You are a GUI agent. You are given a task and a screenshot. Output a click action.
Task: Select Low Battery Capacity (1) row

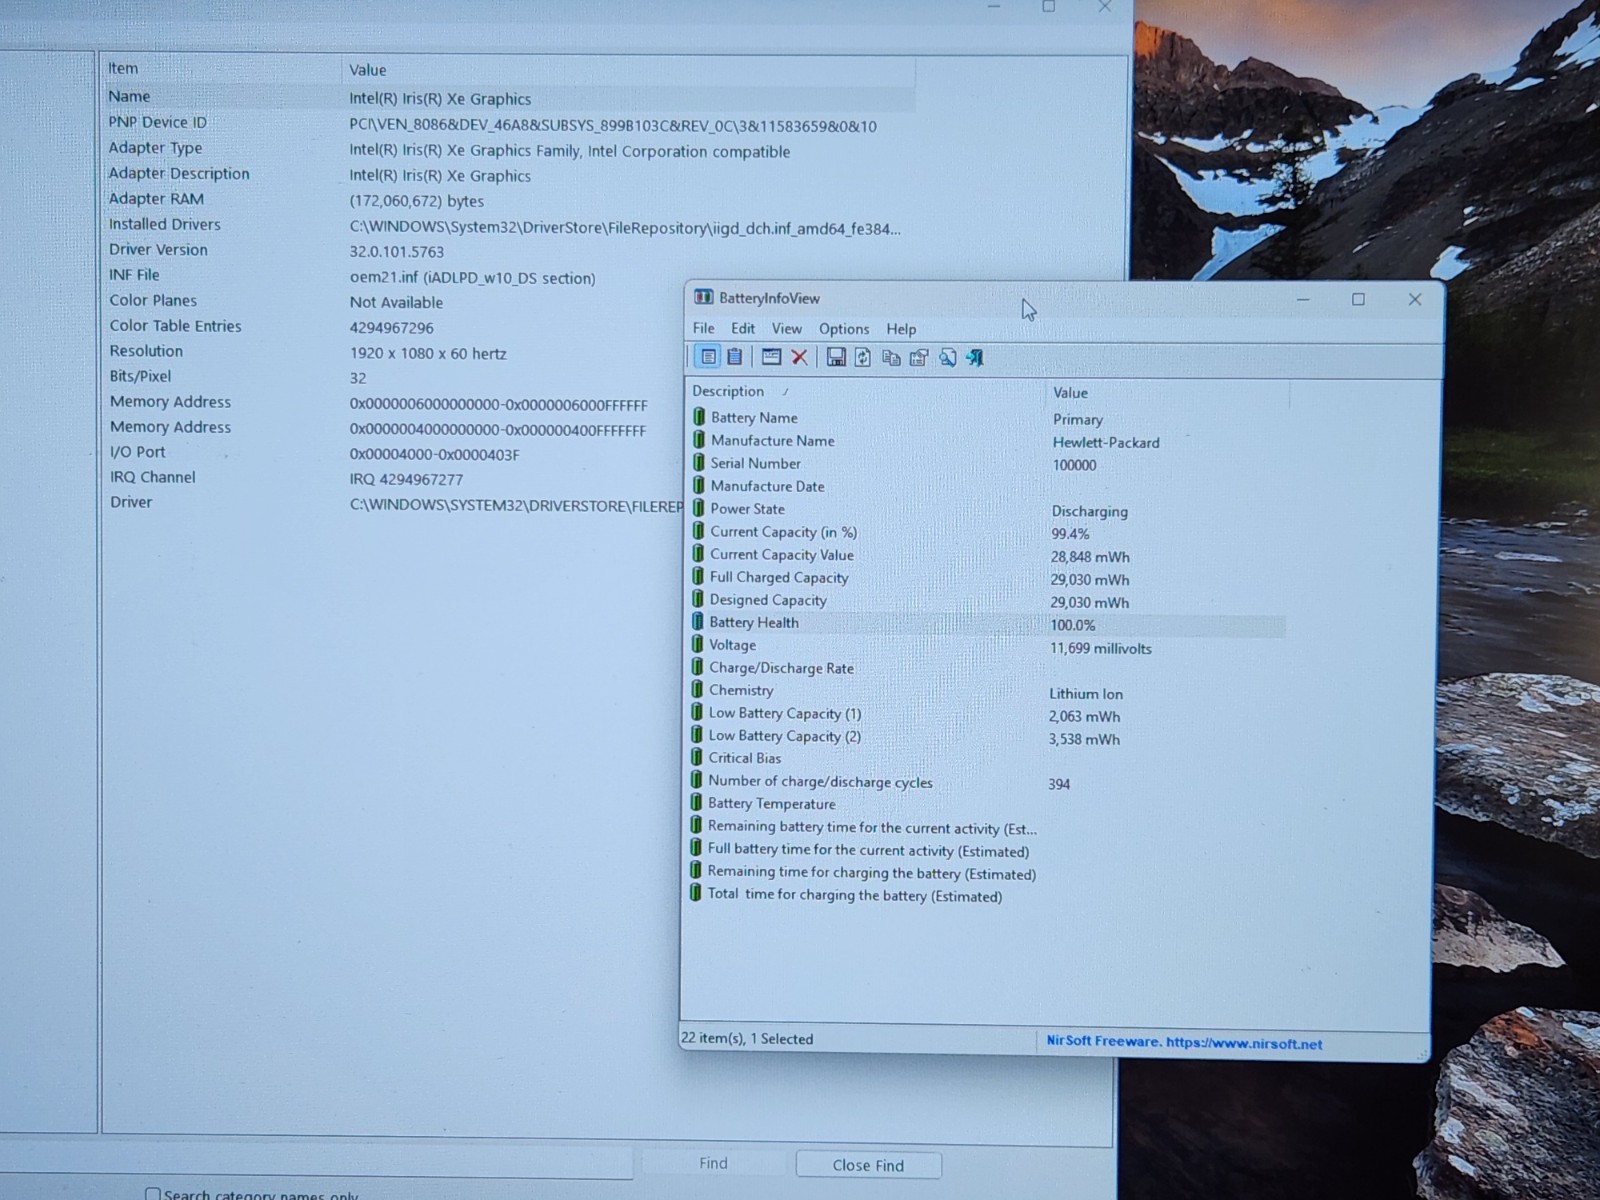pyautogui.click(x=986, y=714)
